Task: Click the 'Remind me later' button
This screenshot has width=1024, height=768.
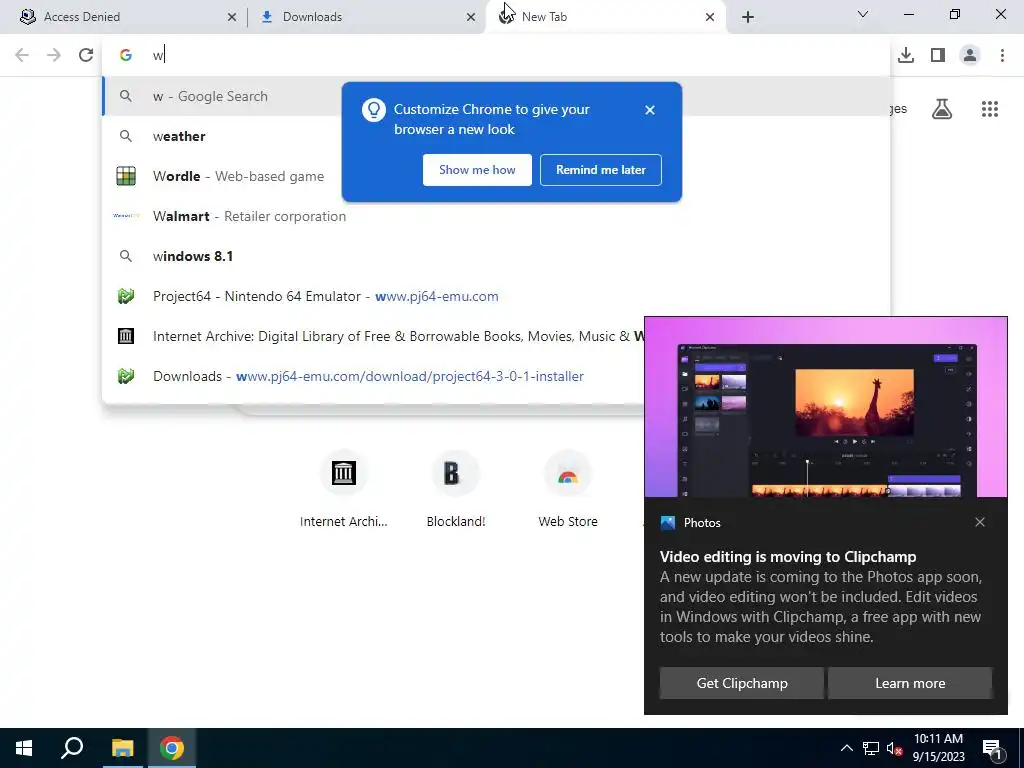Action: (601, 170)
